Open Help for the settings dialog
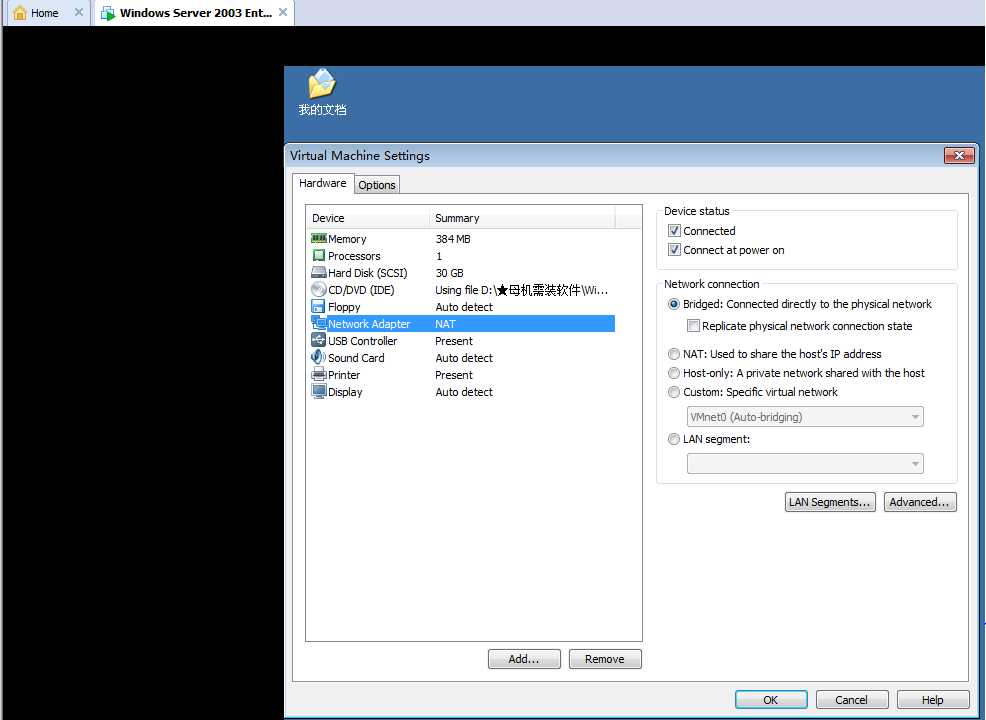The height and width of the screenshot is (720, 986). [933, 700]
